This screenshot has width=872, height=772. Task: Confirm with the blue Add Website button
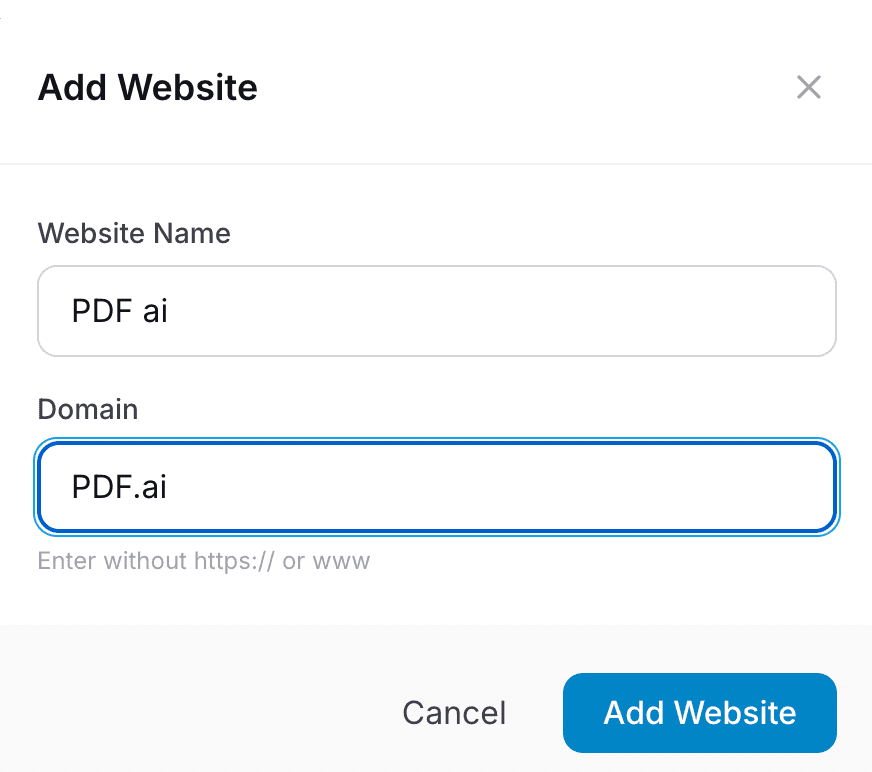click(x=699, y=712)
